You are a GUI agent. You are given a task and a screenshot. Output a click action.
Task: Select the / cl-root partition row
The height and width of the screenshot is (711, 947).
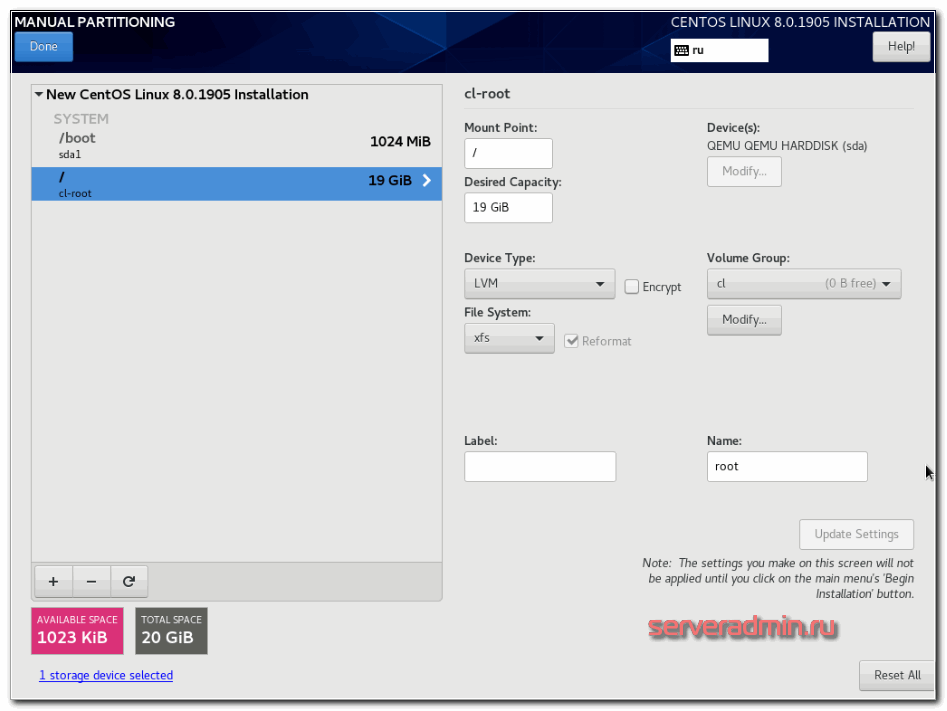tap(237, 184)
